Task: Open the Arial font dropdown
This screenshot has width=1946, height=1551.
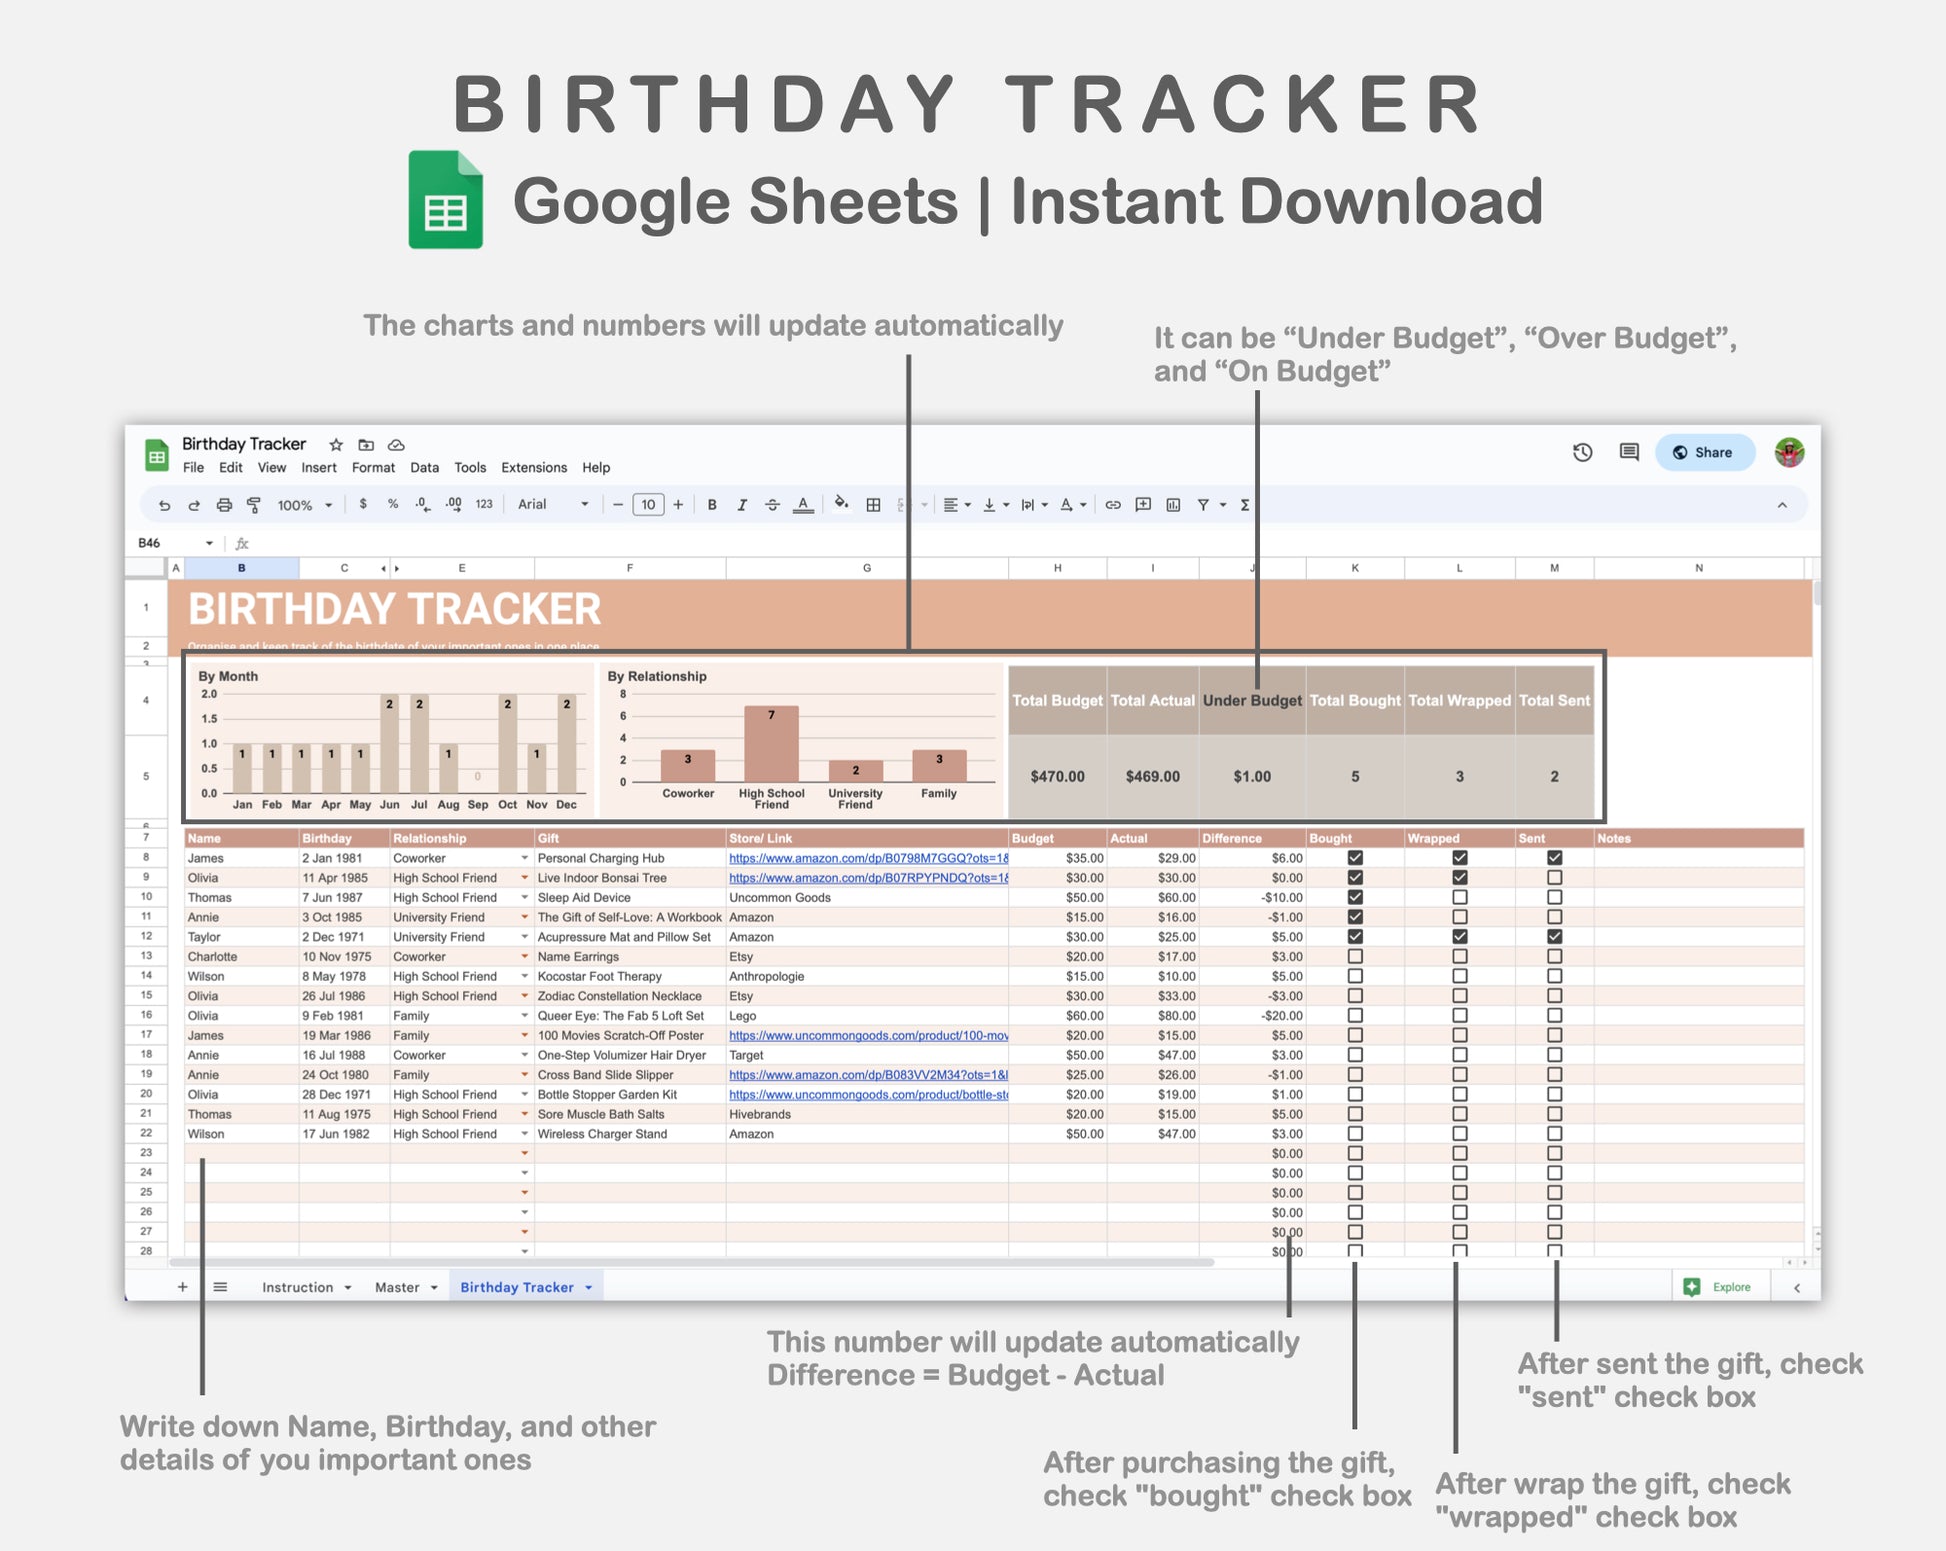Action: tap(552, 505)
